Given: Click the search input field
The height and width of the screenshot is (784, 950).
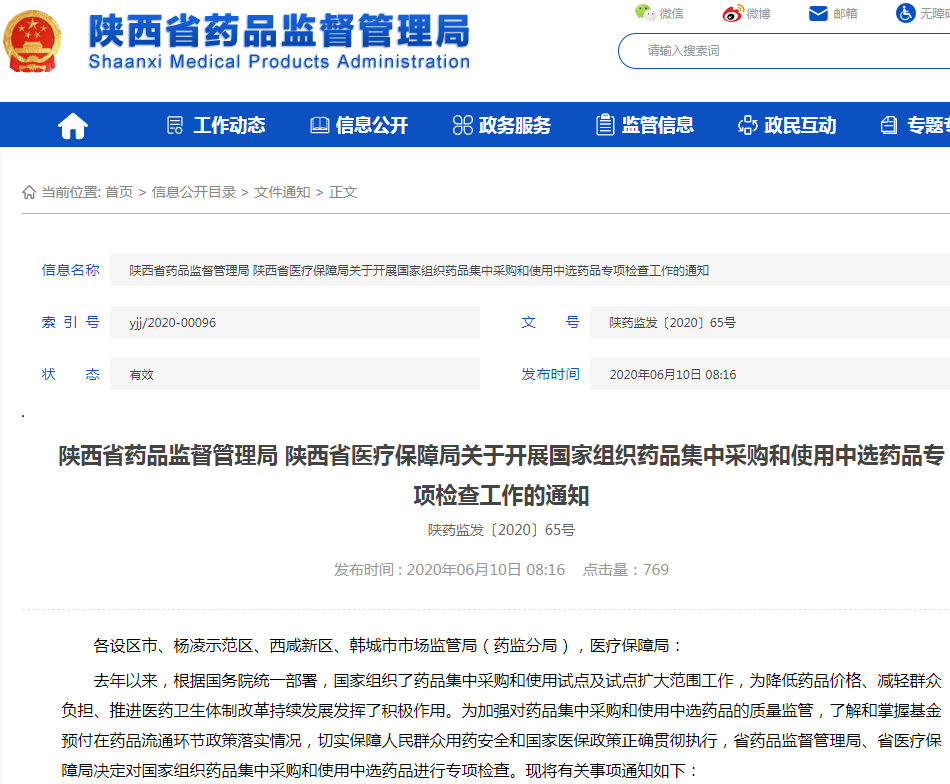Looking at the screenshot, I should (x=784, y=51).
